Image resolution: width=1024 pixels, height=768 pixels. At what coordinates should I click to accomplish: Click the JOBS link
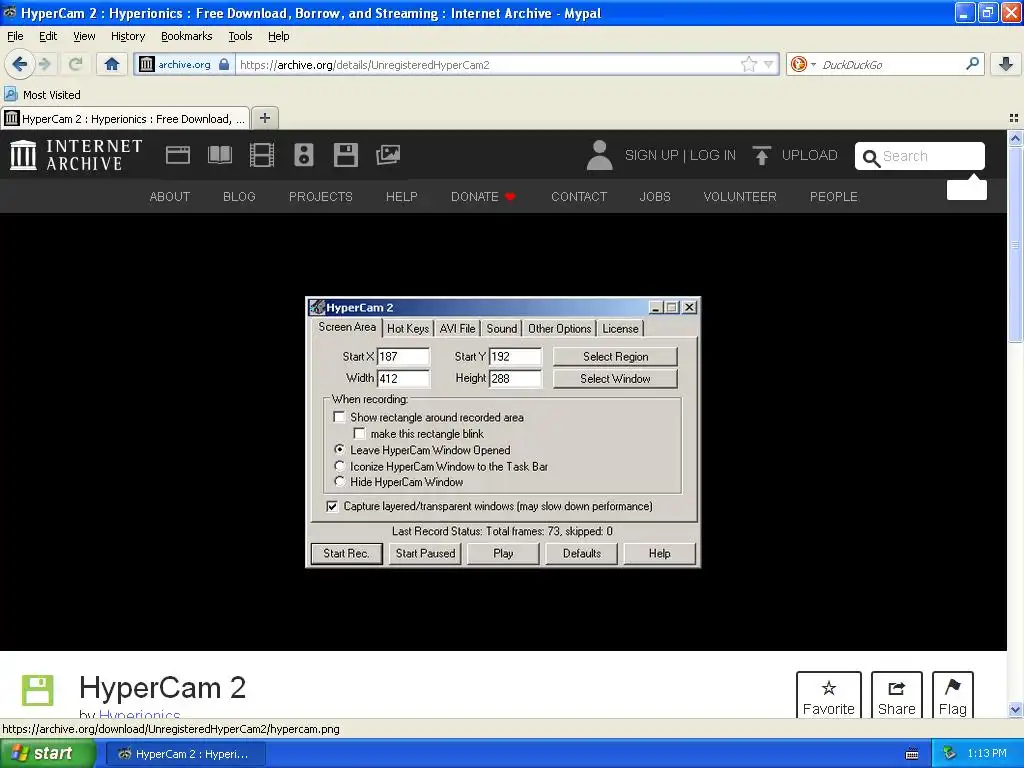(x=655, y=197)
